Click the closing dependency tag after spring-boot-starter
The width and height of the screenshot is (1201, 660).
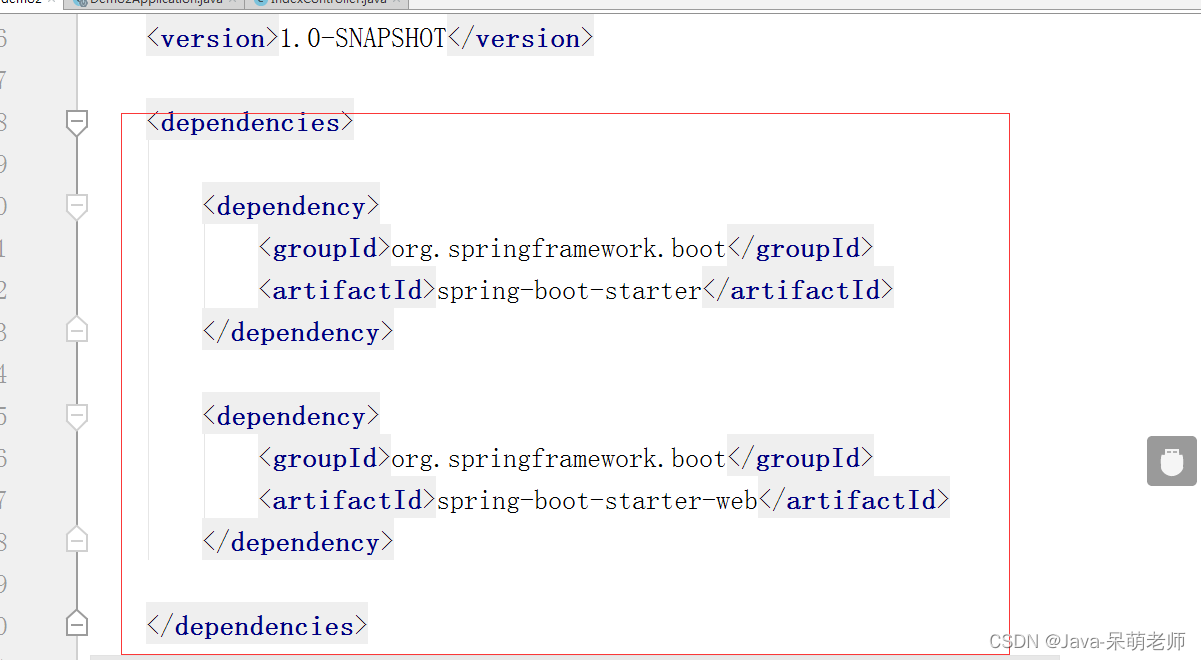(x=298, y=333)
